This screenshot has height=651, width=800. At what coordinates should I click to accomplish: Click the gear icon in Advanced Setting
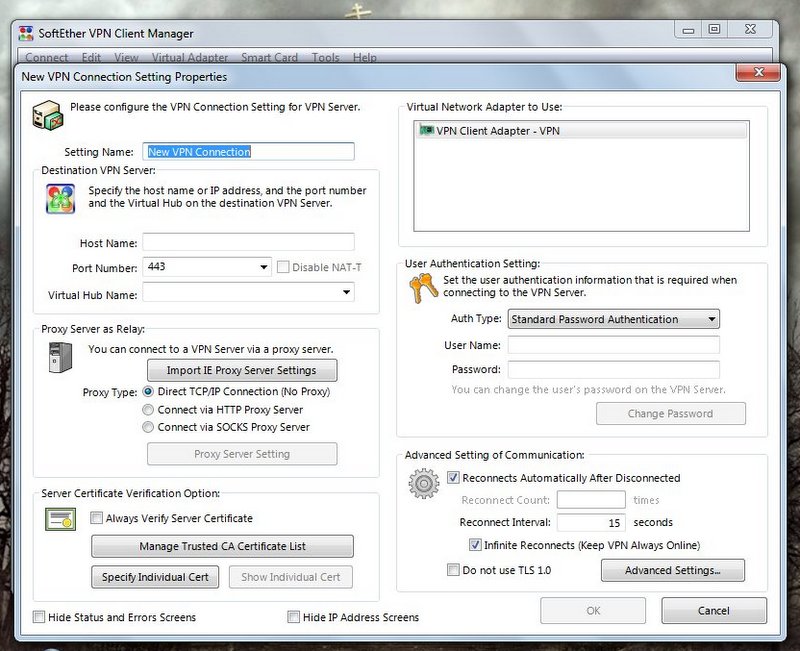click(x=423, y=483)
